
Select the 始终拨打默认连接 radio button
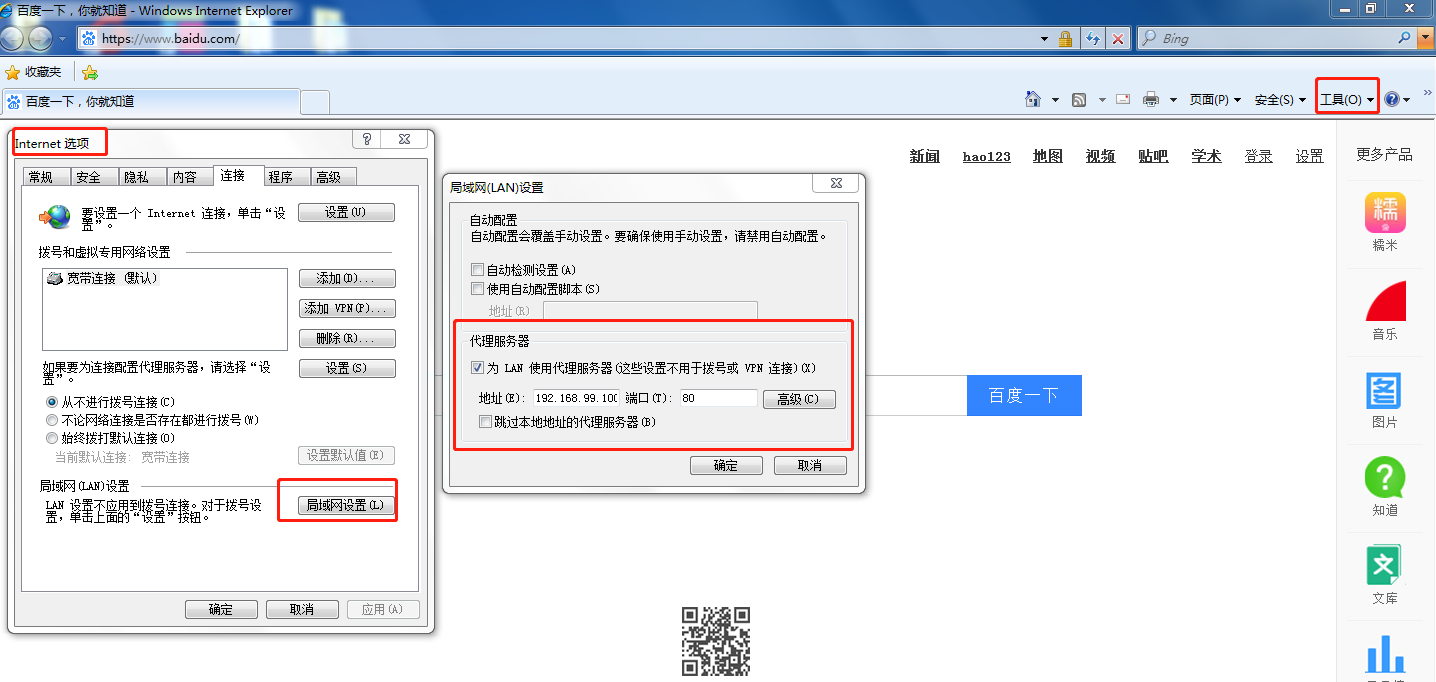52,437
